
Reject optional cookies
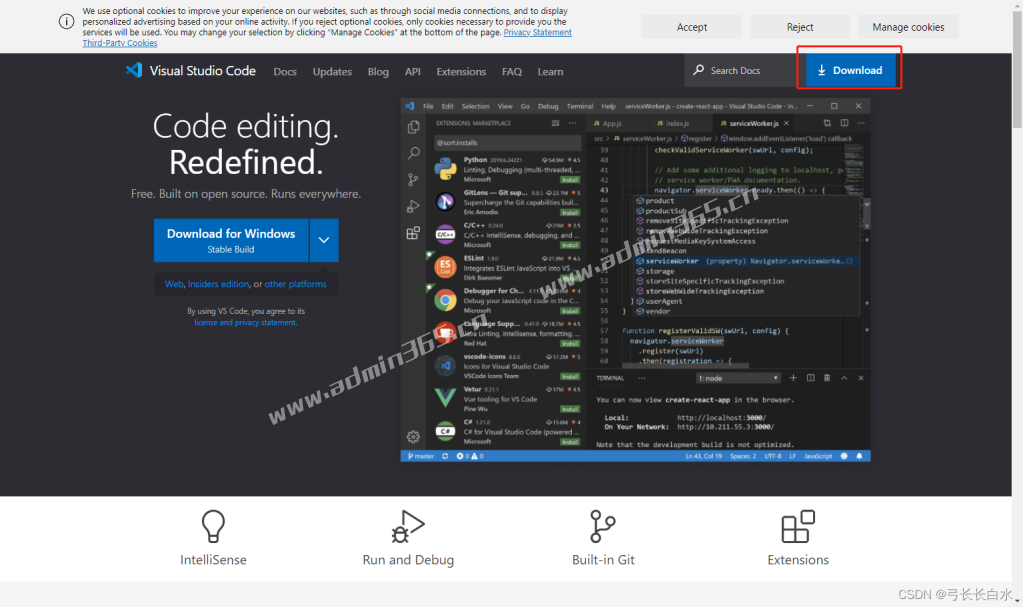pos(800,27)
